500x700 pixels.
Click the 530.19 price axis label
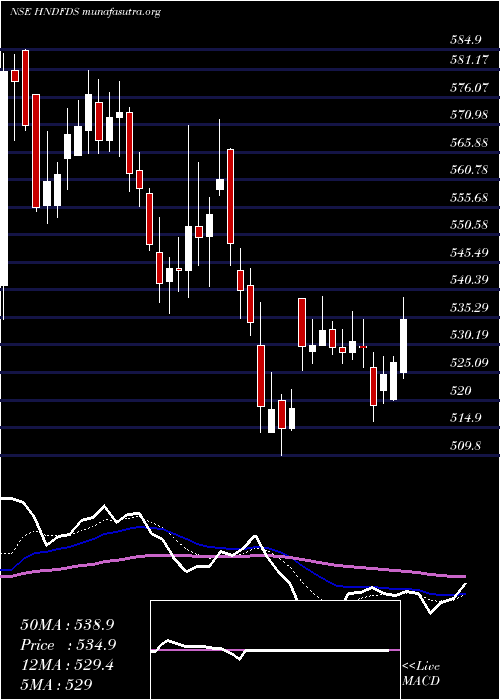coord(468,335)
